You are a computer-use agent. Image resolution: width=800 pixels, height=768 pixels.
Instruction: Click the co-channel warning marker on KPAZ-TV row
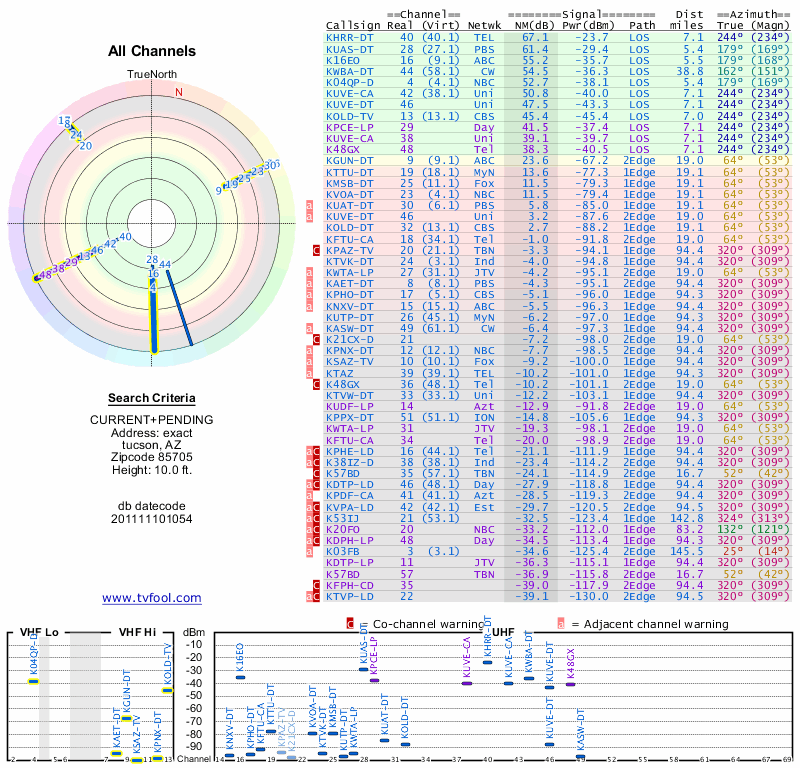click(x=316, y=251)
